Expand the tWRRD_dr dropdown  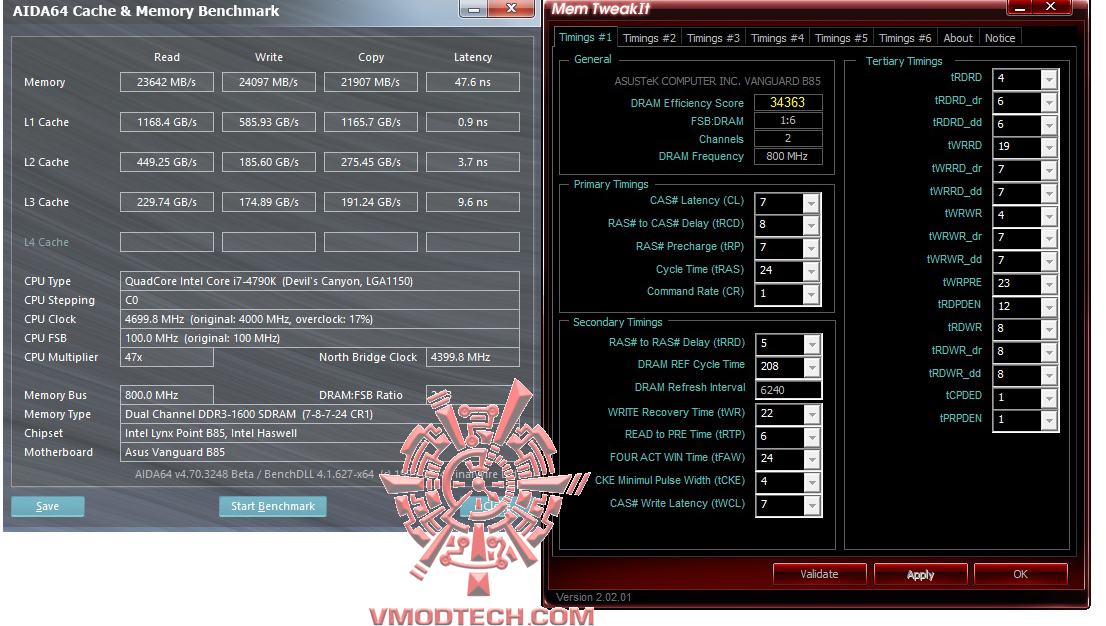point(1050,170)
